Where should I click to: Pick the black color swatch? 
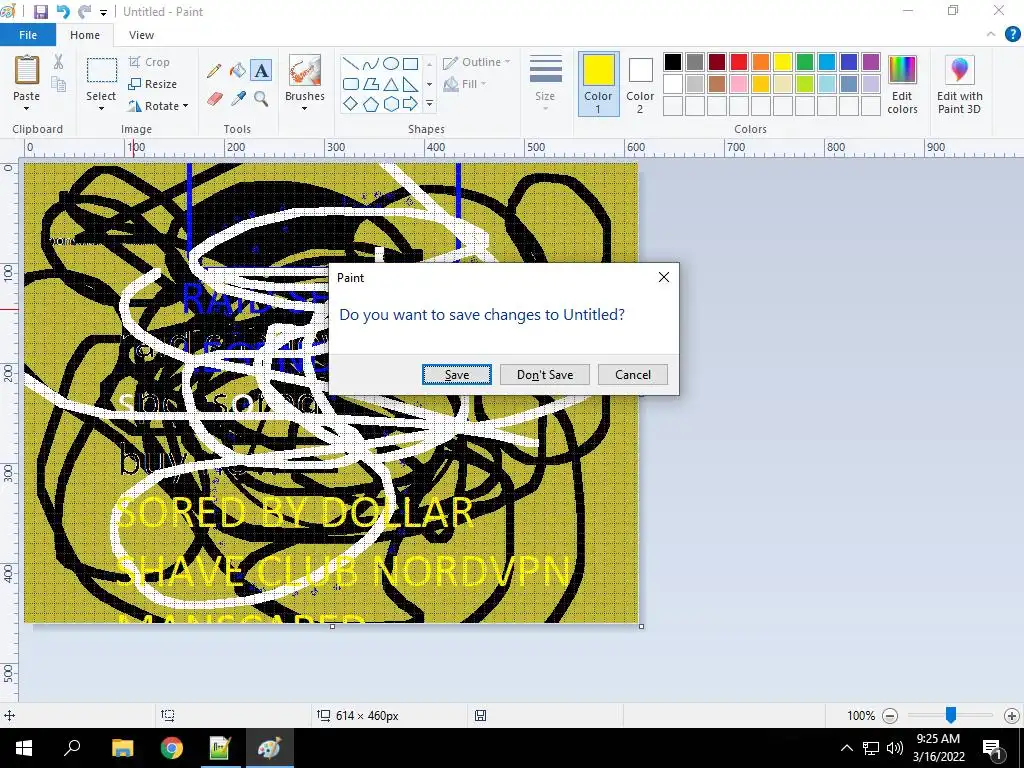coord(673,62)
